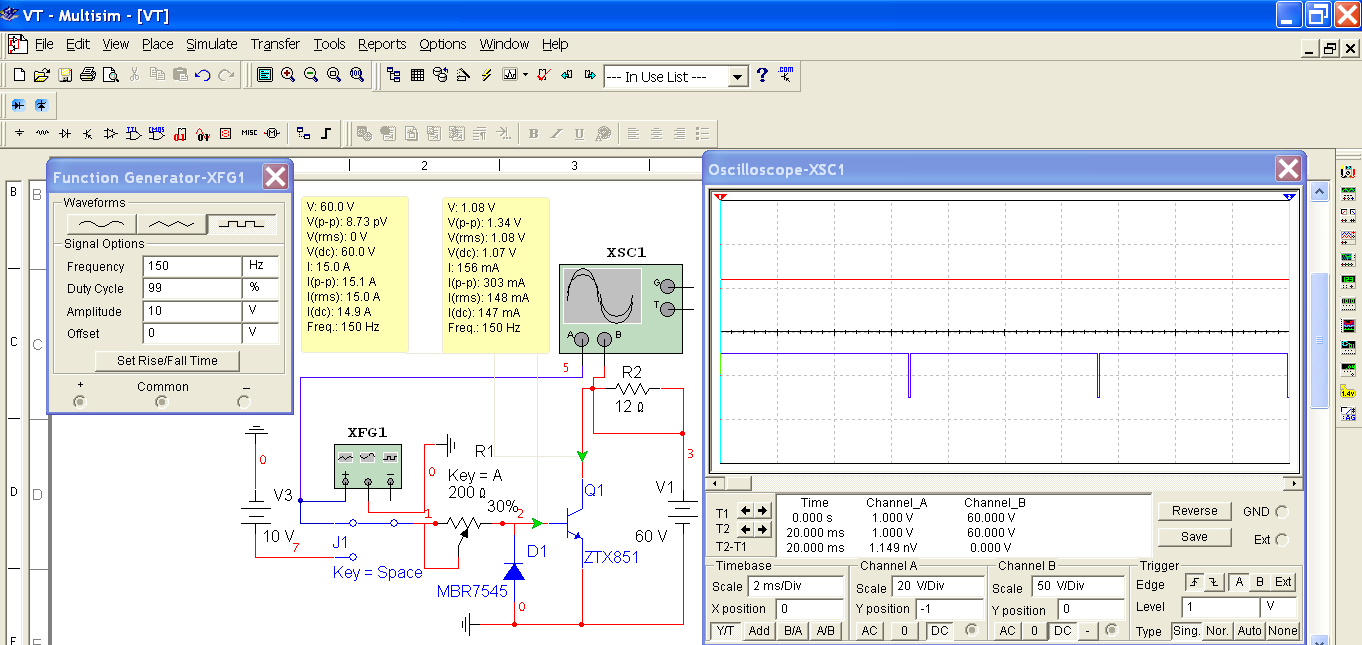Select the sine wave waveform button
Screen dimensions: 1362x645
99,224
